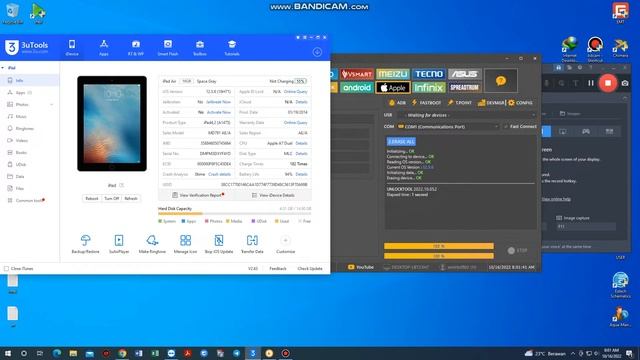Select the Vsmart brand in UnlockTool

click(357, 74)
